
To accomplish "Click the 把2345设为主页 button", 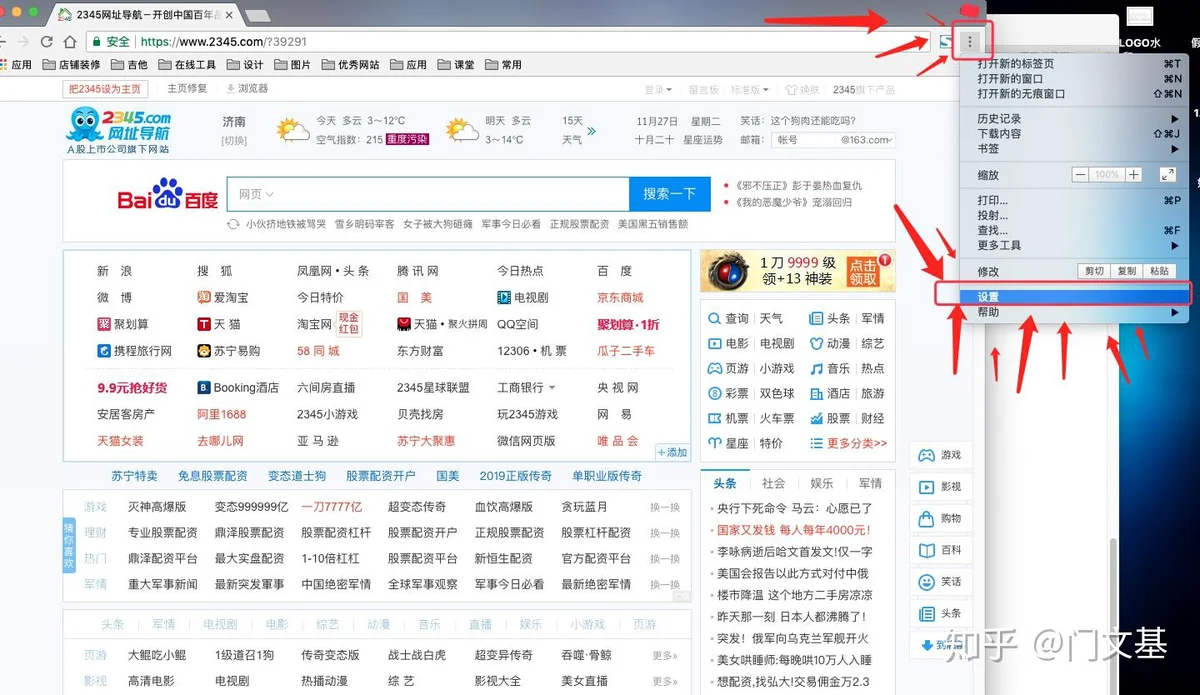I will [105, 89].
